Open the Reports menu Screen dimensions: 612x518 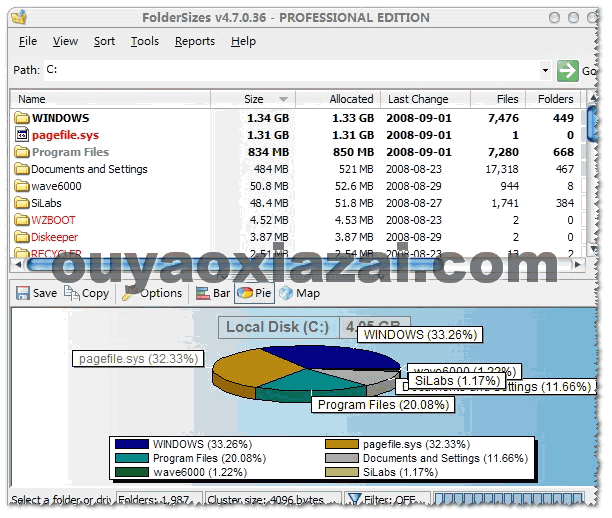[x=195, y=41]
